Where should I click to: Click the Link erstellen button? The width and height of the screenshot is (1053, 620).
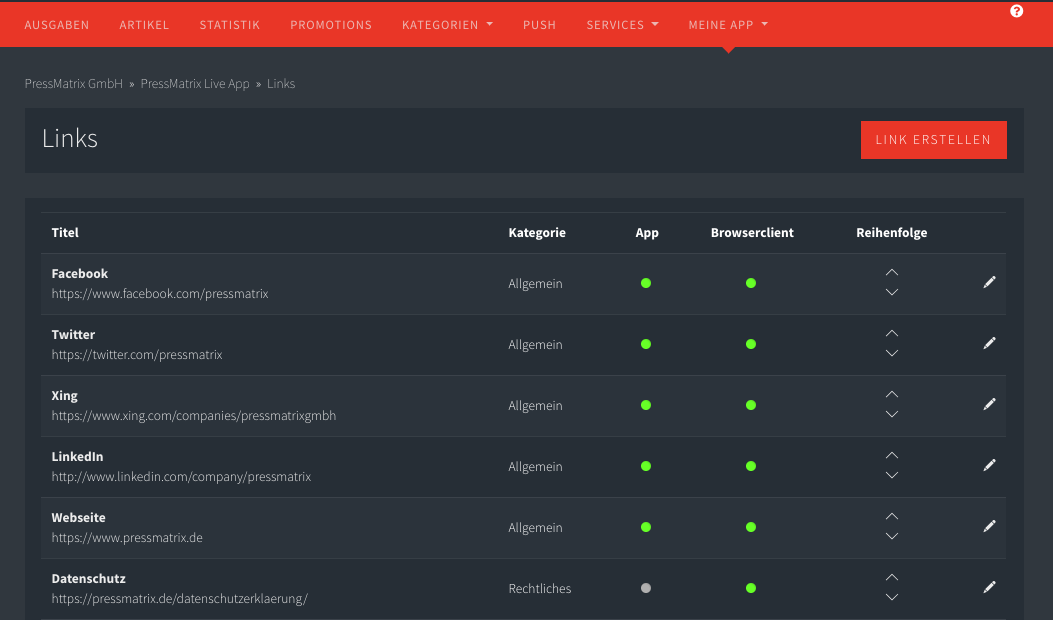click(933, 140)
